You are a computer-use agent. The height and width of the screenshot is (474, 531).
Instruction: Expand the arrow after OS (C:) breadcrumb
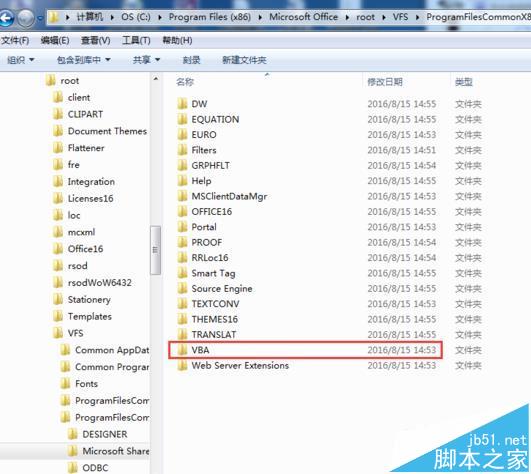(x=160, y=17)
